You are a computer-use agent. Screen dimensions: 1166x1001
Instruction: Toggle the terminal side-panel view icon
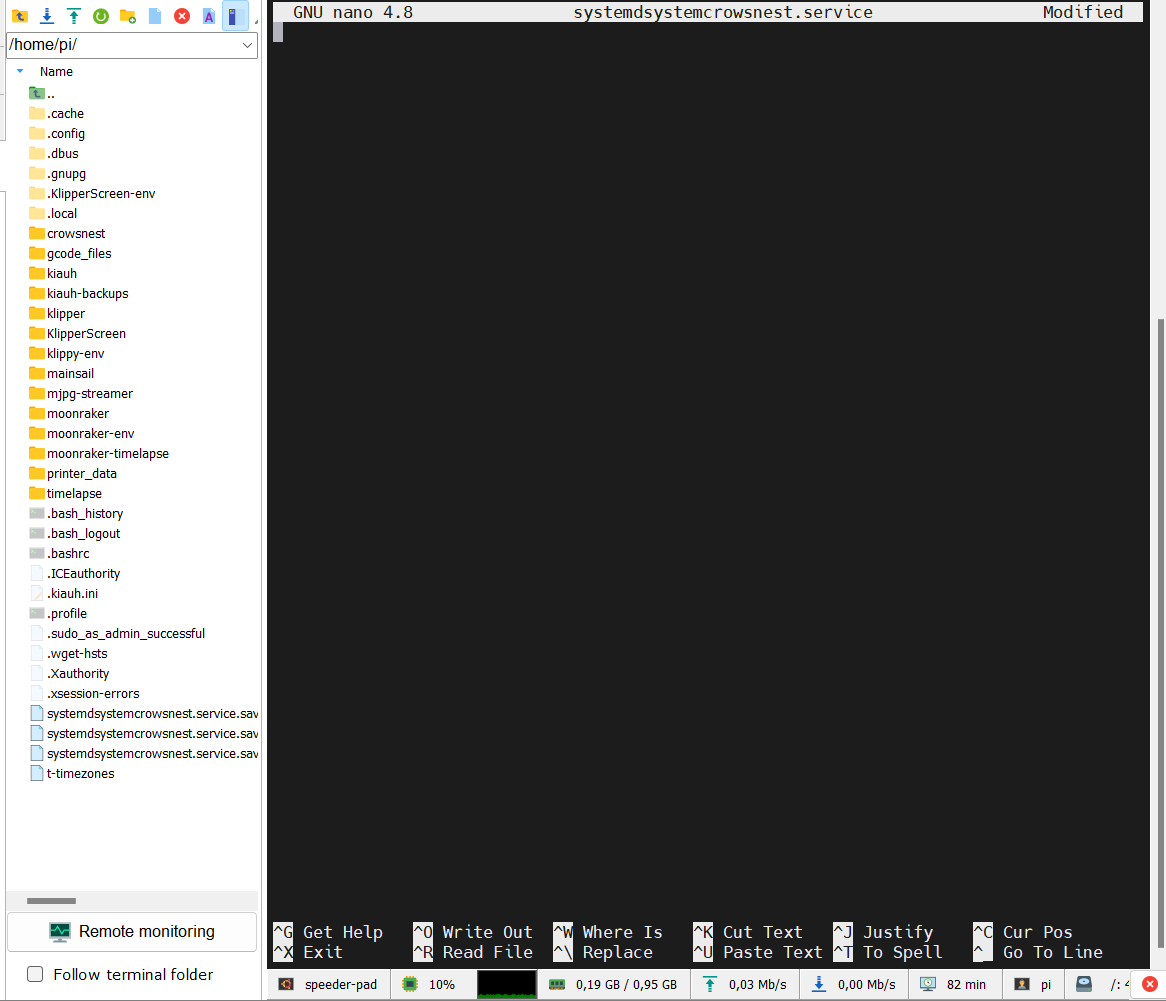point(235,16)
